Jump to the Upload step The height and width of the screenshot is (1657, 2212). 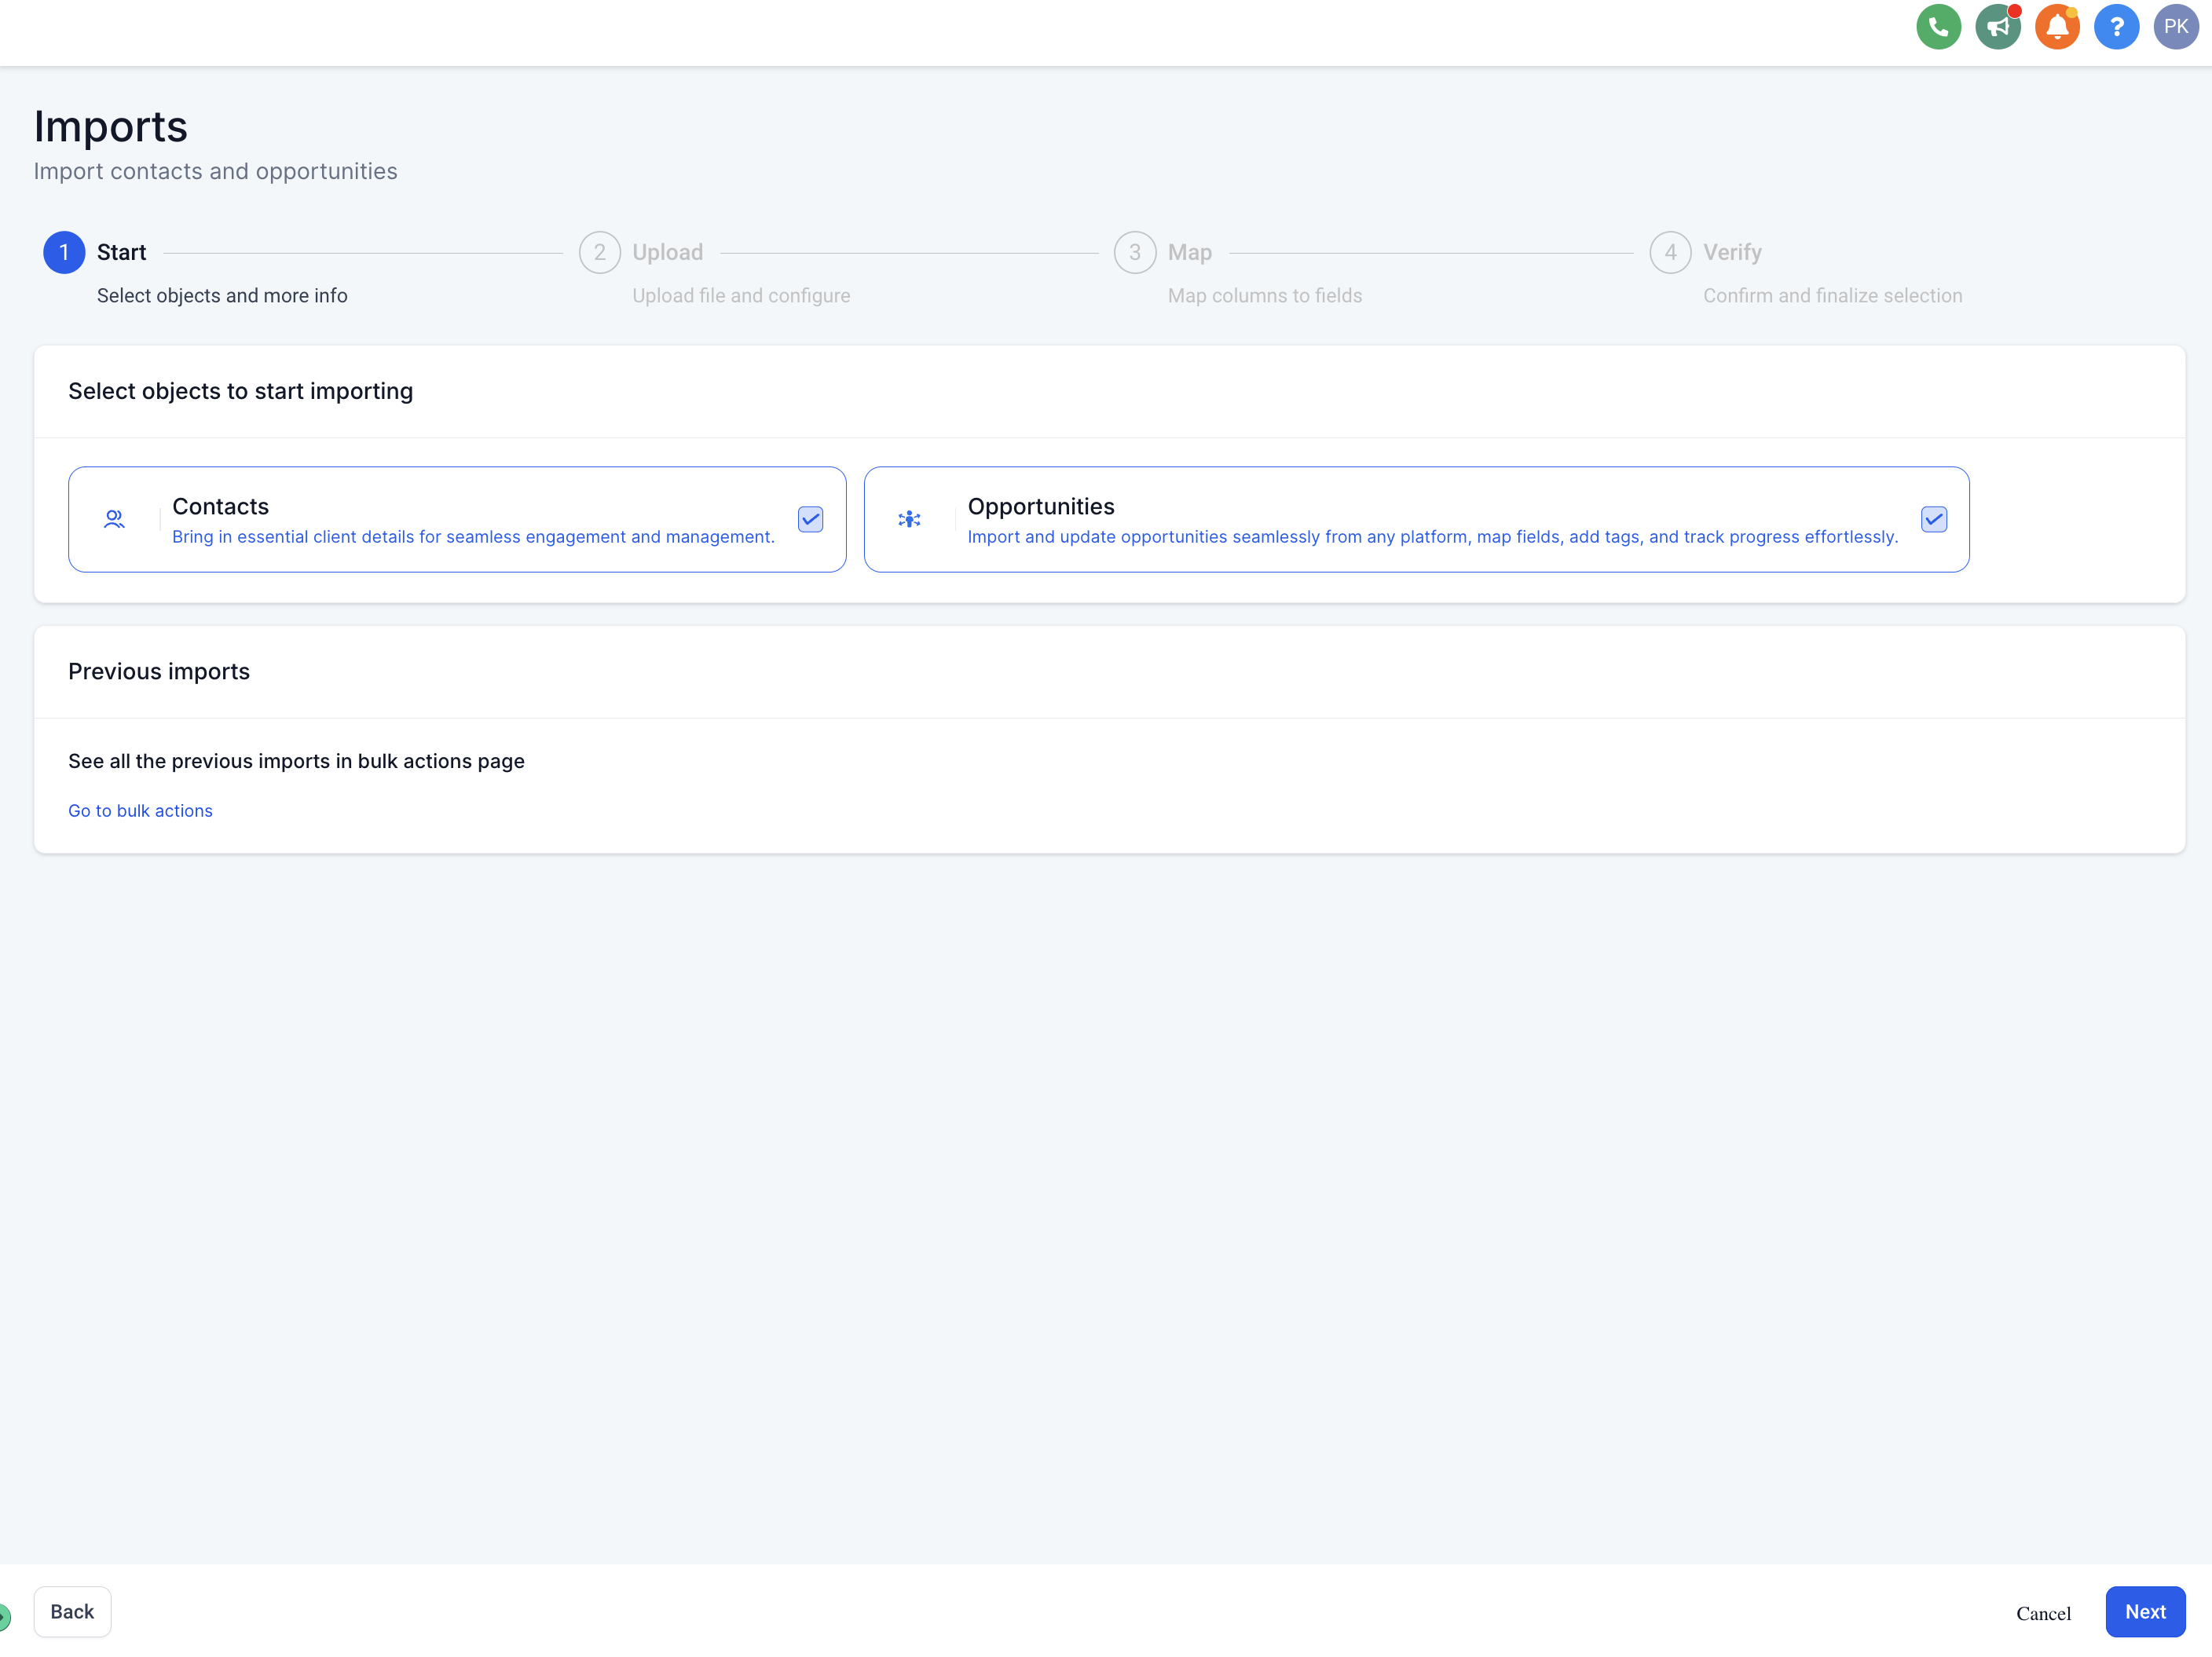coord(599,252)
